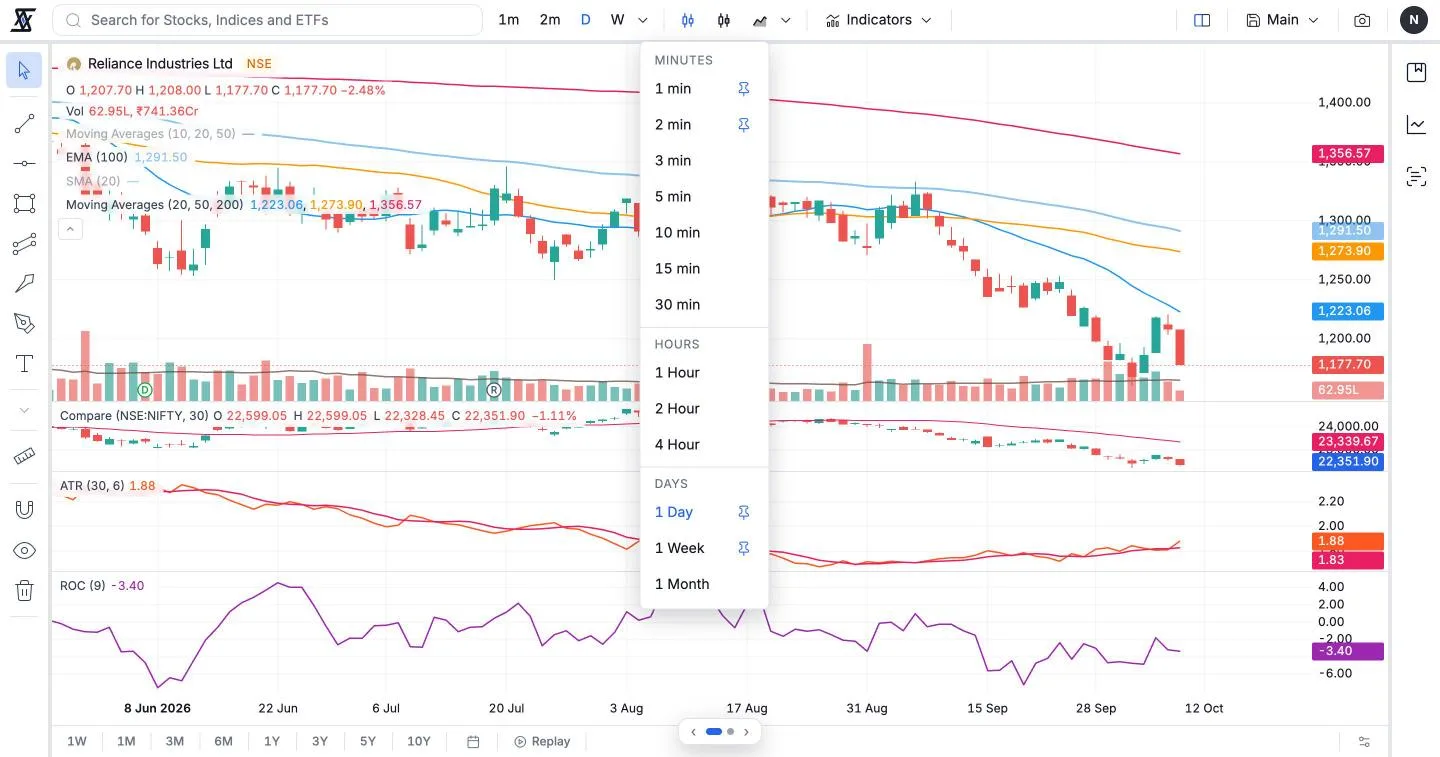Select the text annotation tool
Screen dimensions: 1440x757
(24, 363)
